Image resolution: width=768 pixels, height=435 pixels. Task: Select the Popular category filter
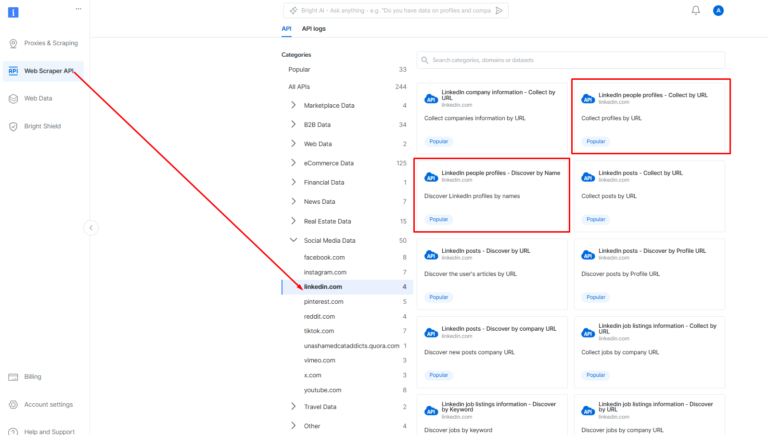coord(299,70)
